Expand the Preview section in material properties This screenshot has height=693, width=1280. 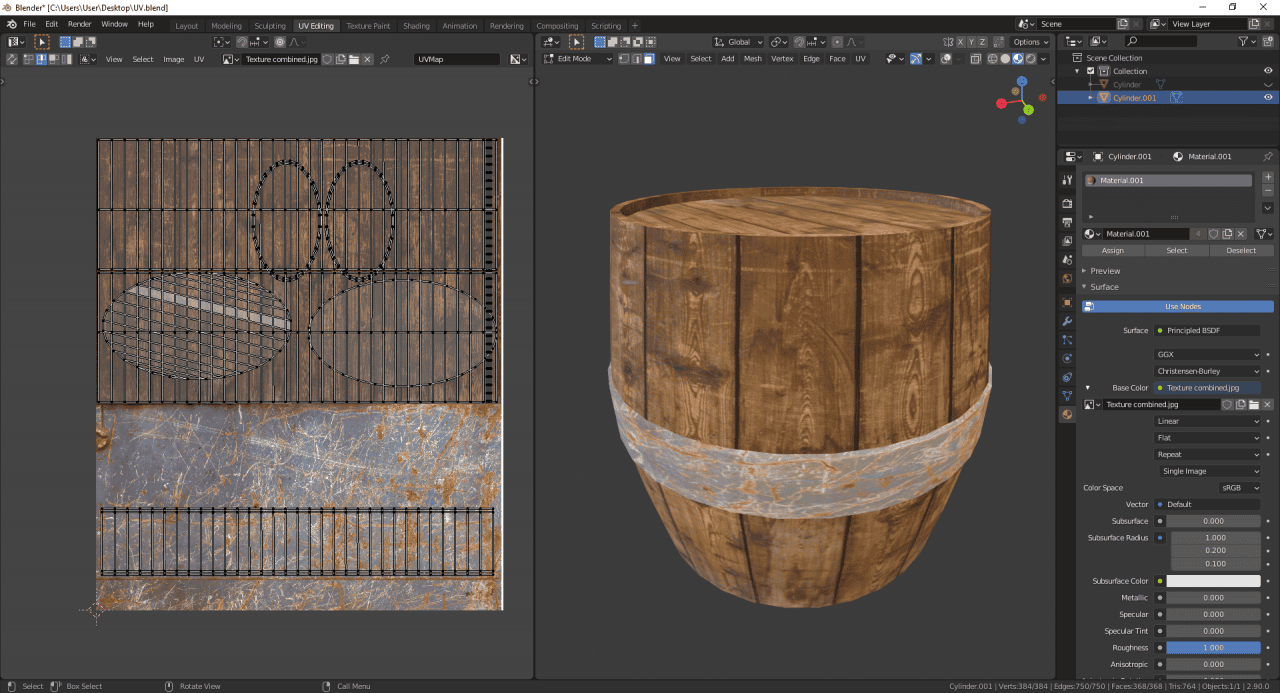pos(1105,270)
